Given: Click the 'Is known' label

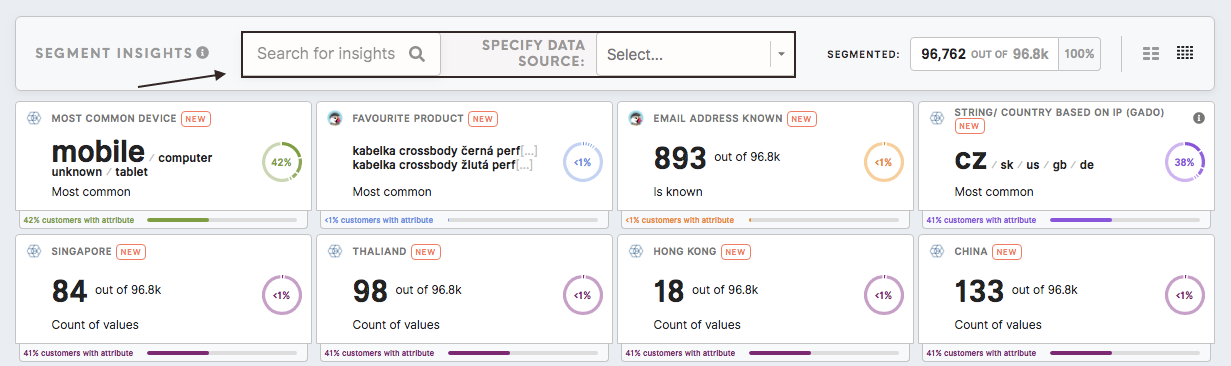Looking at the screenshot, I should (678, 191).
